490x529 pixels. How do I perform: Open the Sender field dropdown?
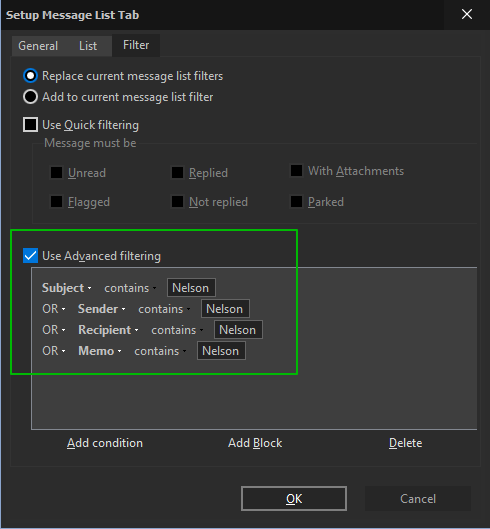[x=102, y=309]
